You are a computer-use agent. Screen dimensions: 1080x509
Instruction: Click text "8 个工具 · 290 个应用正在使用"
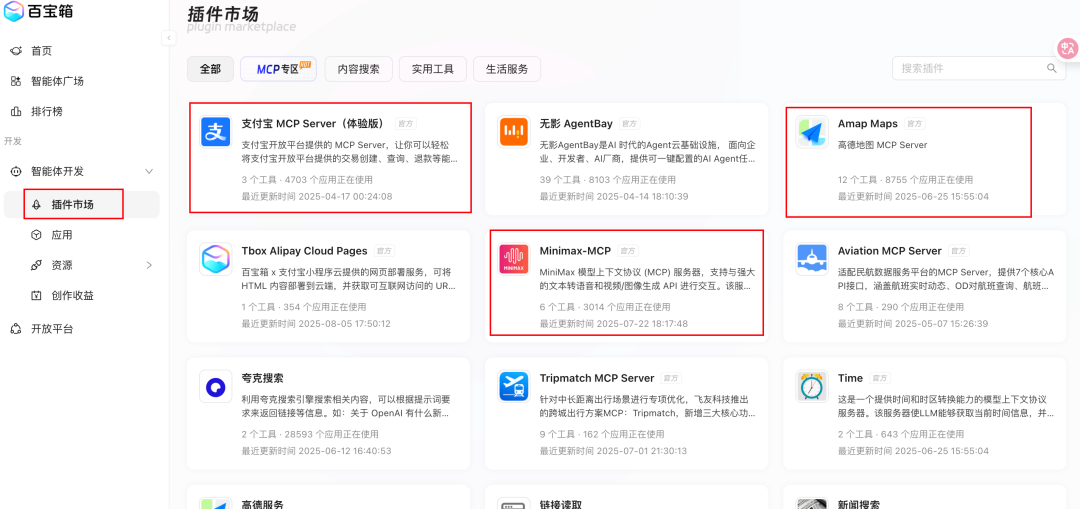900,307
